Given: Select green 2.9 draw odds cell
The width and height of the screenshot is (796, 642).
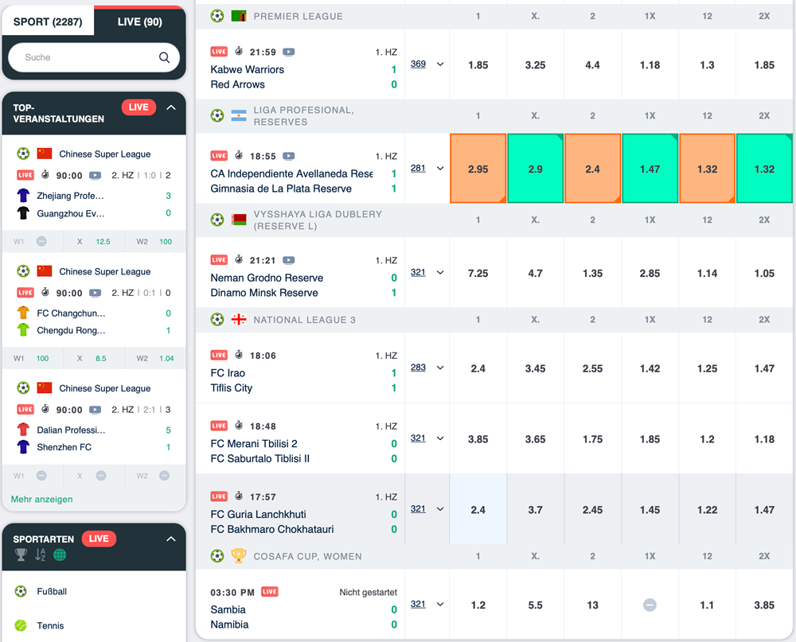Looking at the screenshot, I should click(535, 168).
